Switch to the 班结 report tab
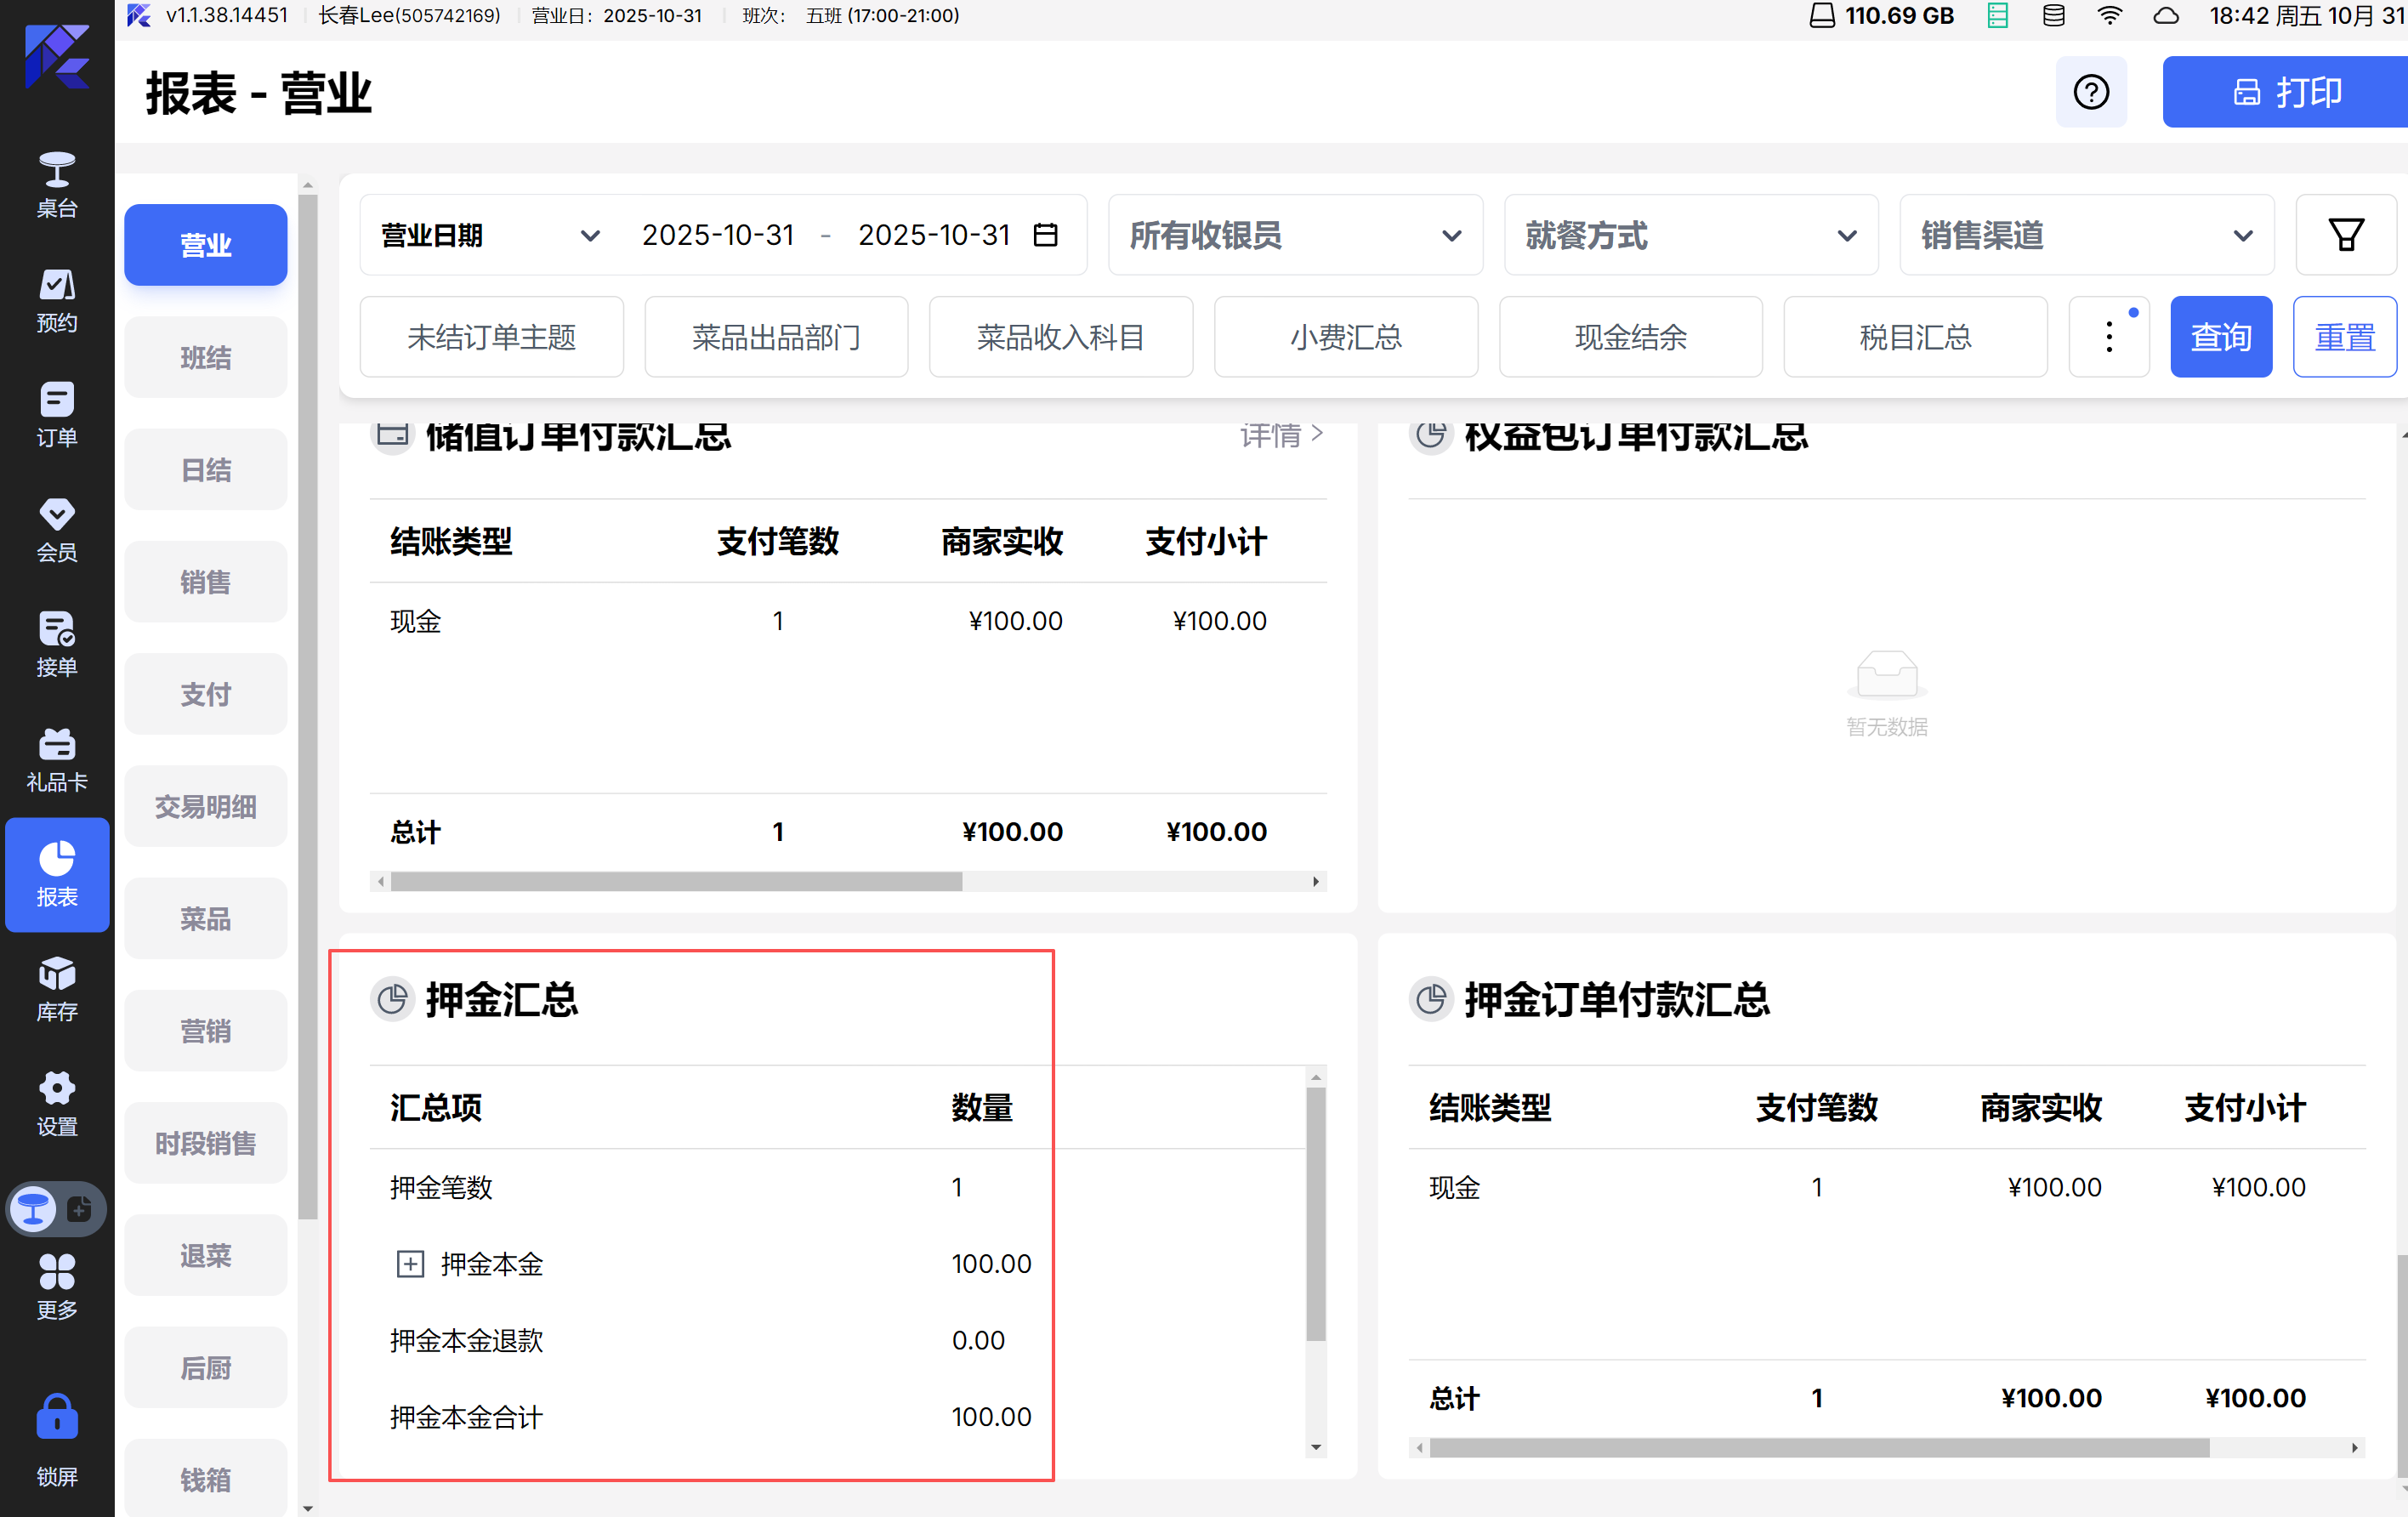Screen dimensions: 2408x1517 (205, 357)
